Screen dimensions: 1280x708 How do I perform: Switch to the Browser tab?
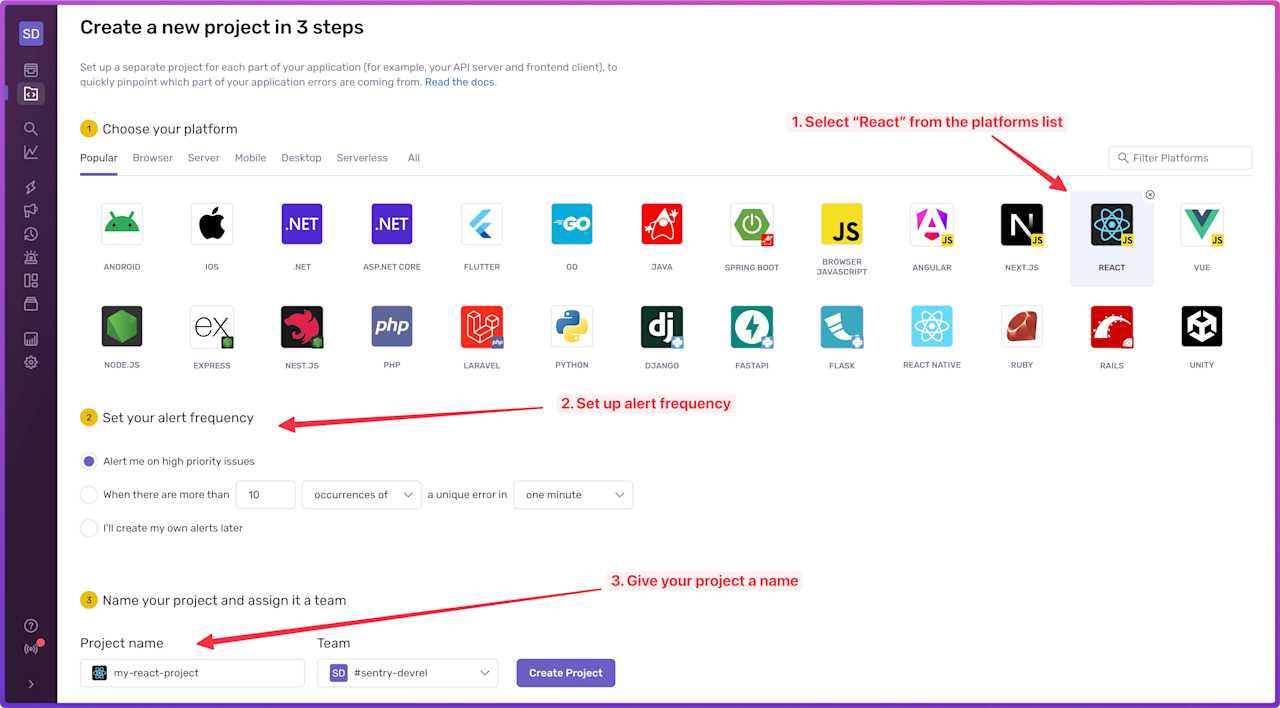153,158
